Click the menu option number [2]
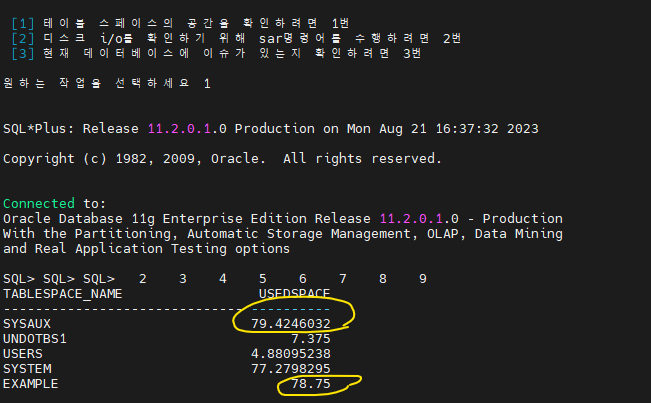The image size is (651, 403). (23, 39)
